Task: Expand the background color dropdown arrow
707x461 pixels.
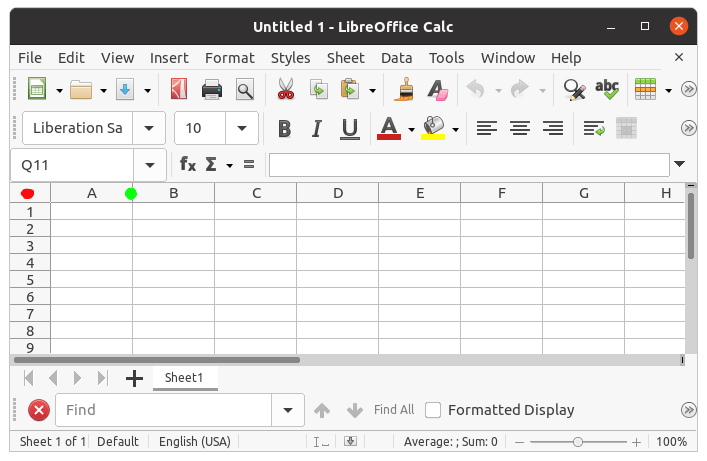Action: [x=455, y=130]
